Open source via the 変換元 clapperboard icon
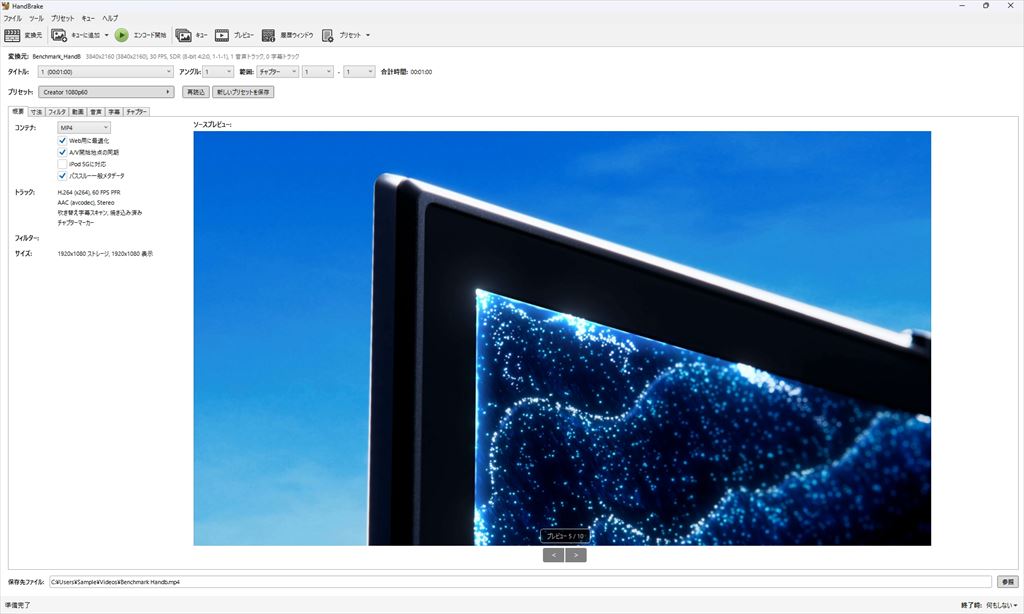Viewport: 1024px width, 614px height. (x=12, y=35)
